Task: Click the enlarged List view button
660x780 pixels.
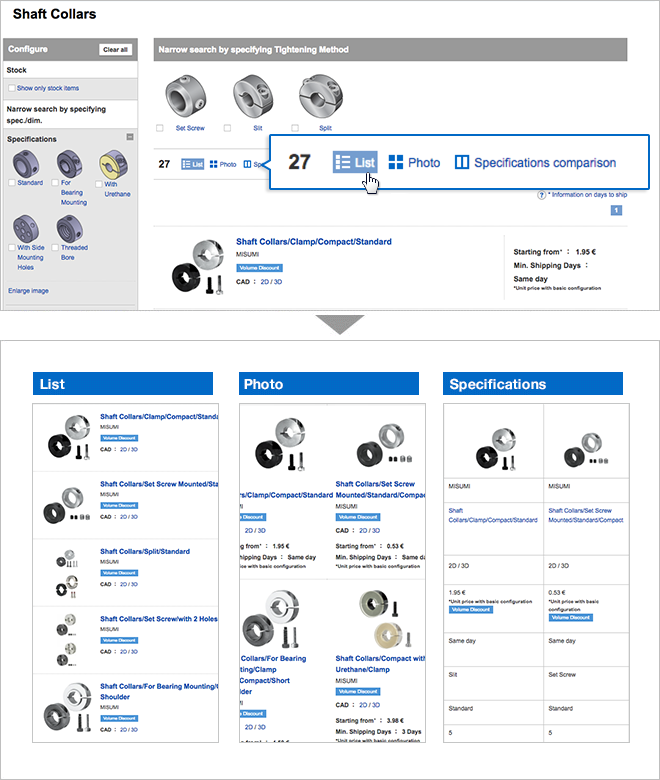Action: 355,162
